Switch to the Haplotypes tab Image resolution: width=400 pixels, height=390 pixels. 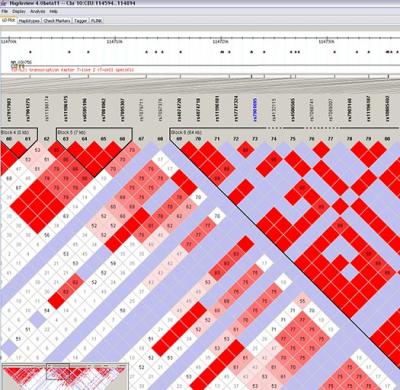29,21
